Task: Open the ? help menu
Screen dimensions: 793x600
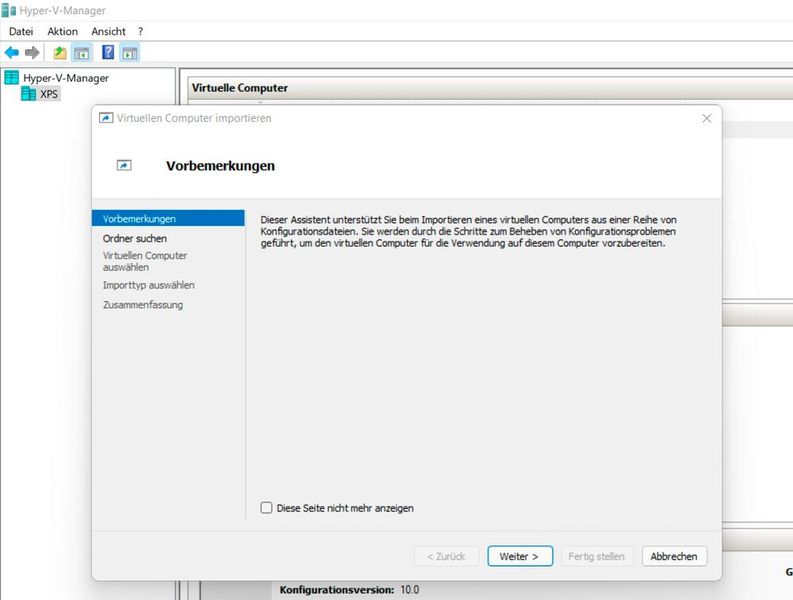Action: (141, 31)
